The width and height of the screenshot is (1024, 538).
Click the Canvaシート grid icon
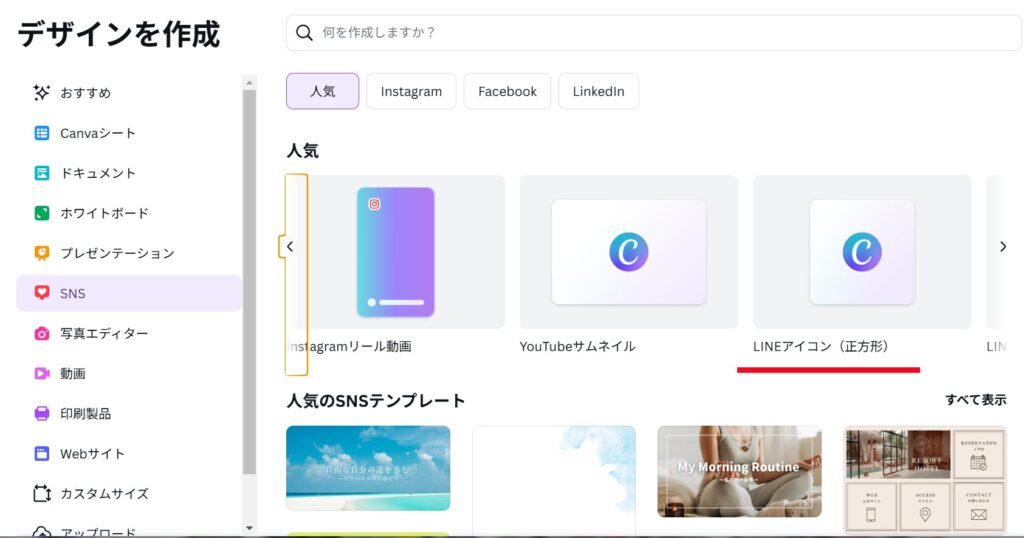click(x=42, y=133)
